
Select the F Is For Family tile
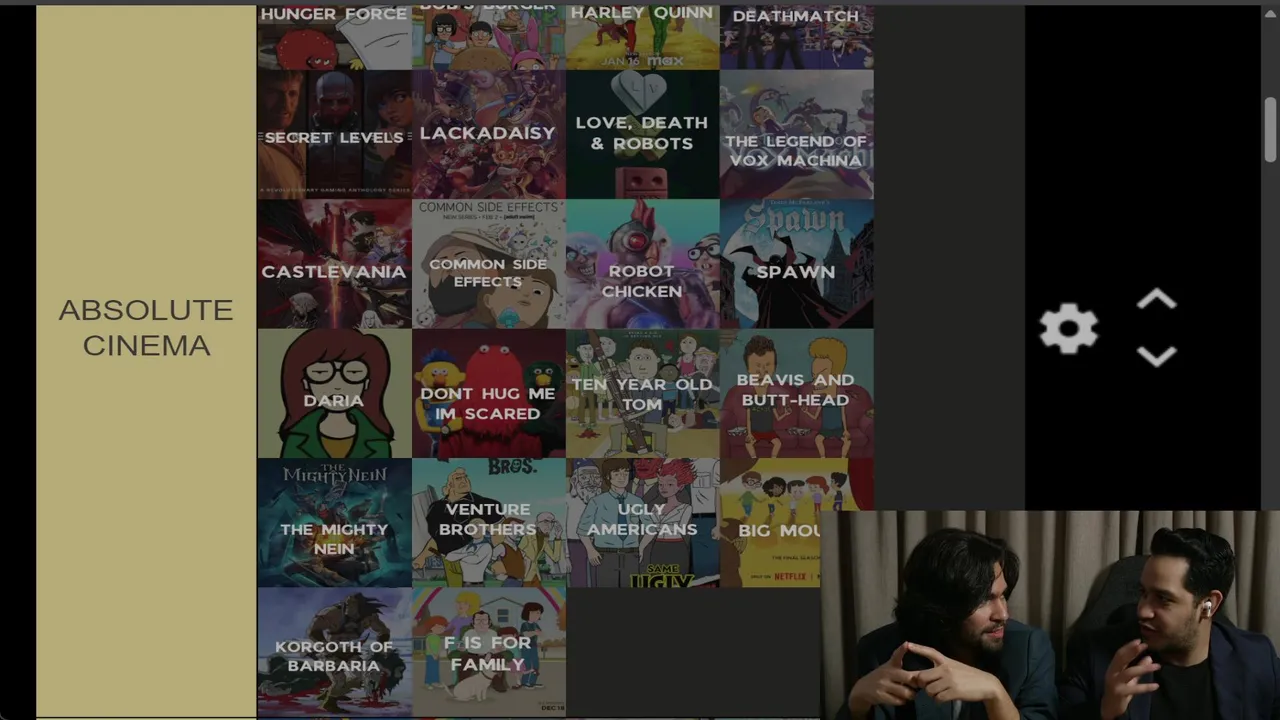(x=488, y=652)
